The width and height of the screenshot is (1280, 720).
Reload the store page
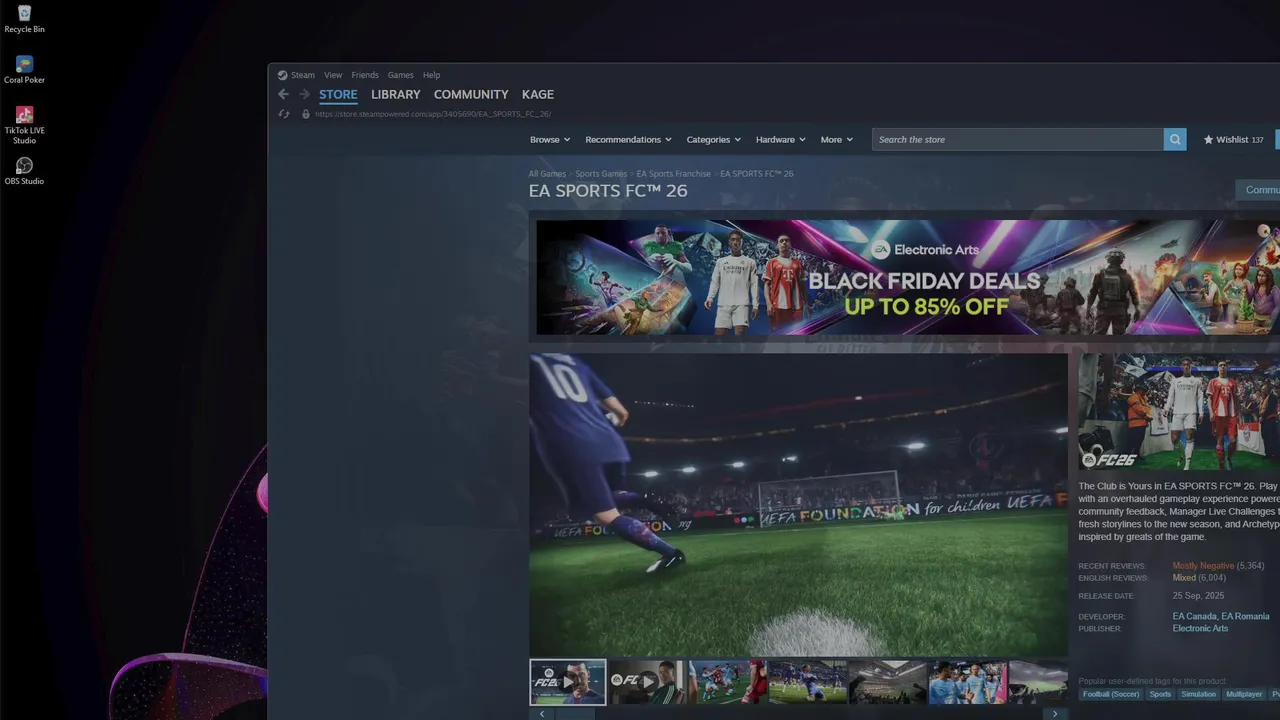click(x=284, y=114)
